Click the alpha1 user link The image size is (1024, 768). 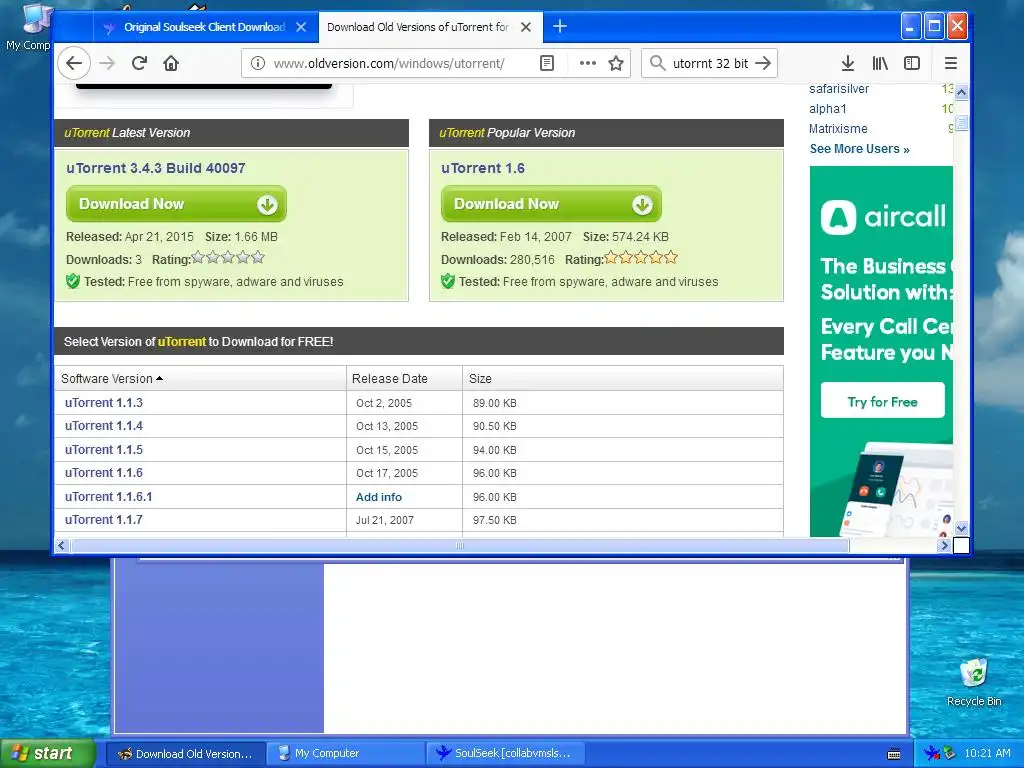(827, 109)
